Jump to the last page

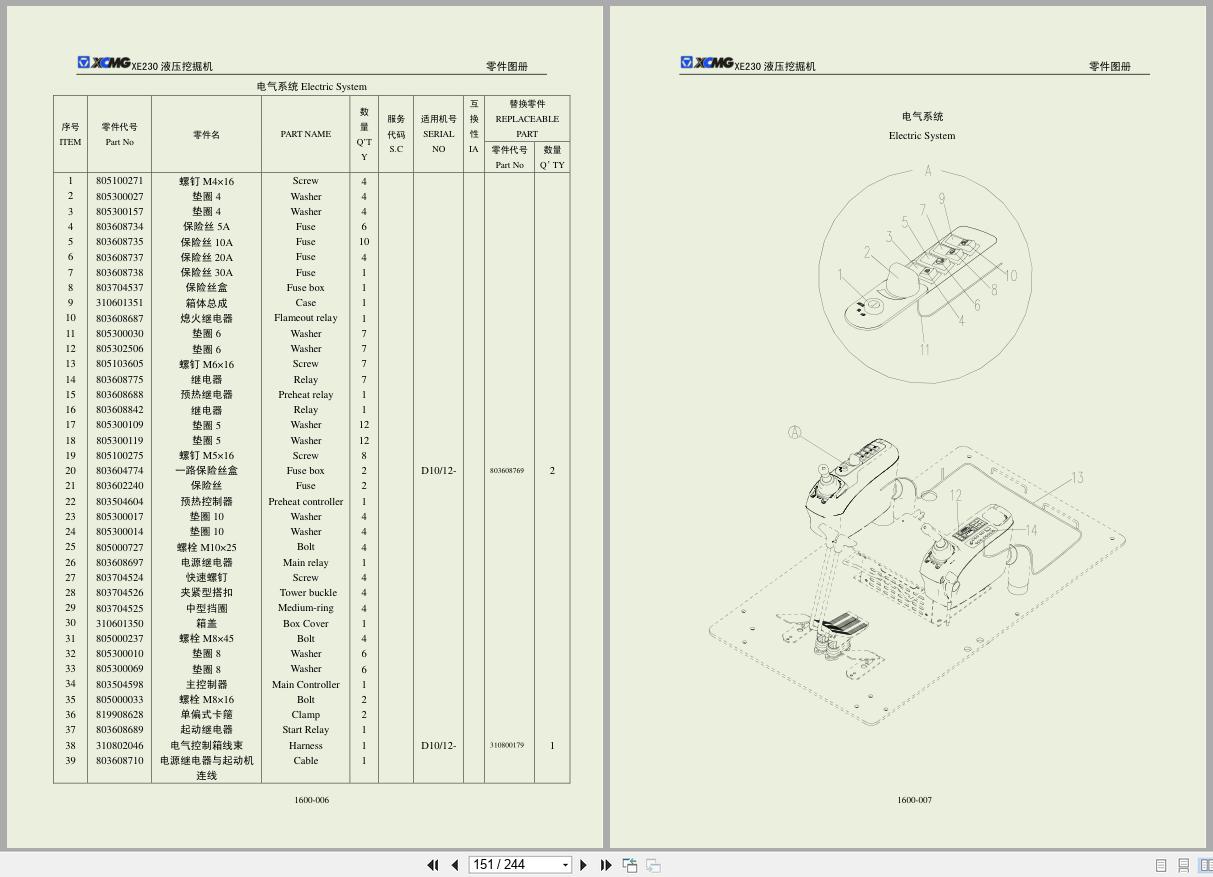click(x=606, y=865)
